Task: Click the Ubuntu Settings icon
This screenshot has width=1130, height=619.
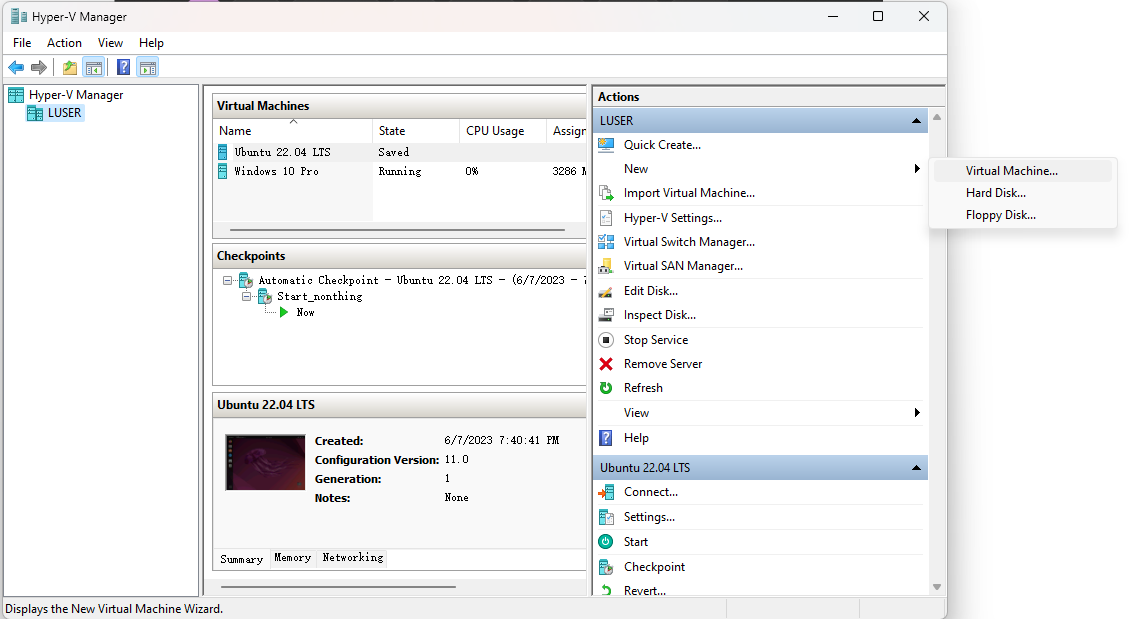Action: pos(606,517)
